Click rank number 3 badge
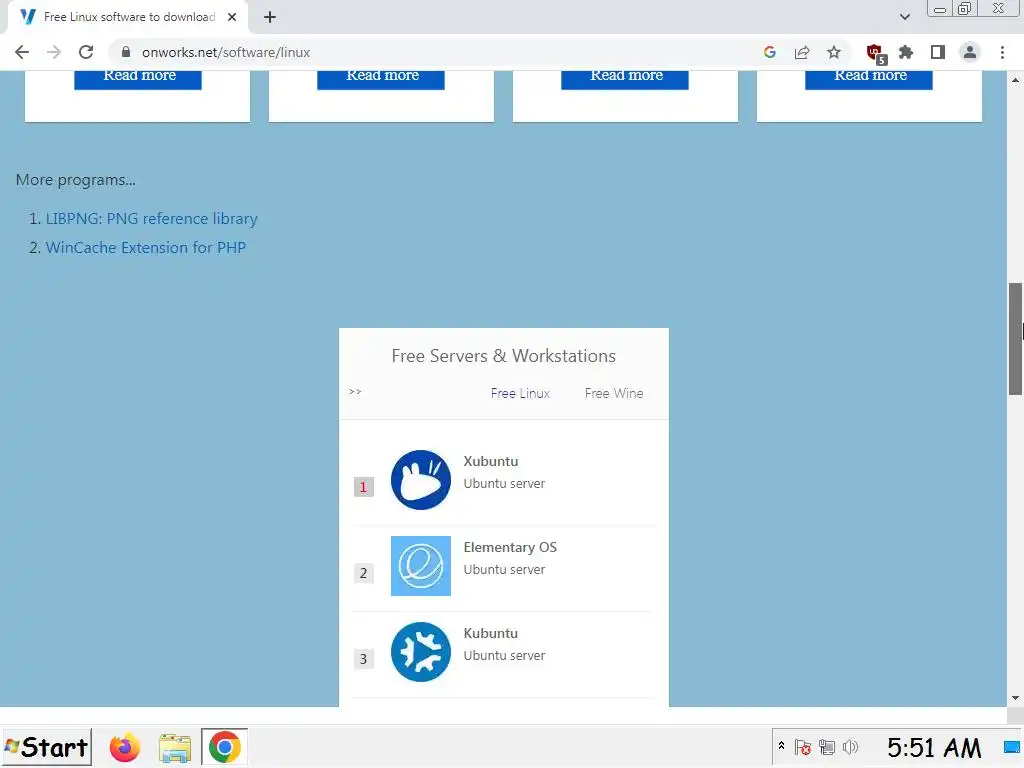 coord(364,659)
